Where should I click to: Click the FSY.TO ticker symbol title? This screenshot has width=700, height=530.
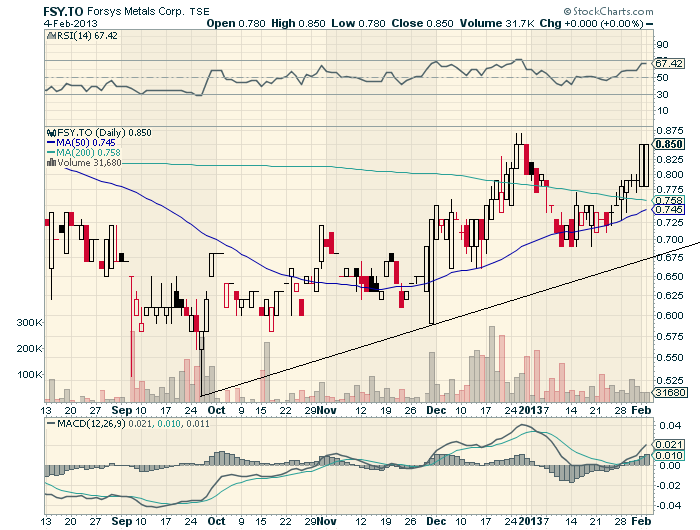(63, 11)
